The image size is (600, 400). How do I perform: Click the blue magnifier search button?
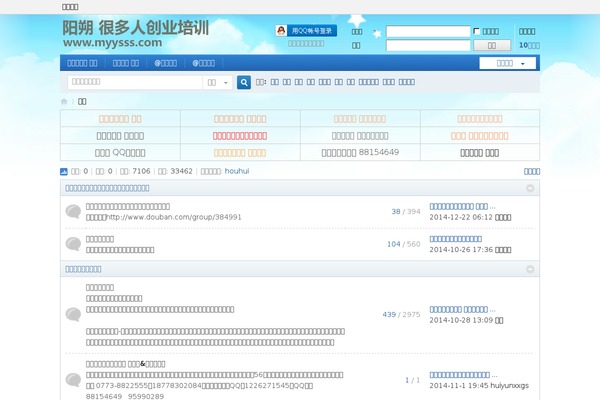tap(244, 82)
